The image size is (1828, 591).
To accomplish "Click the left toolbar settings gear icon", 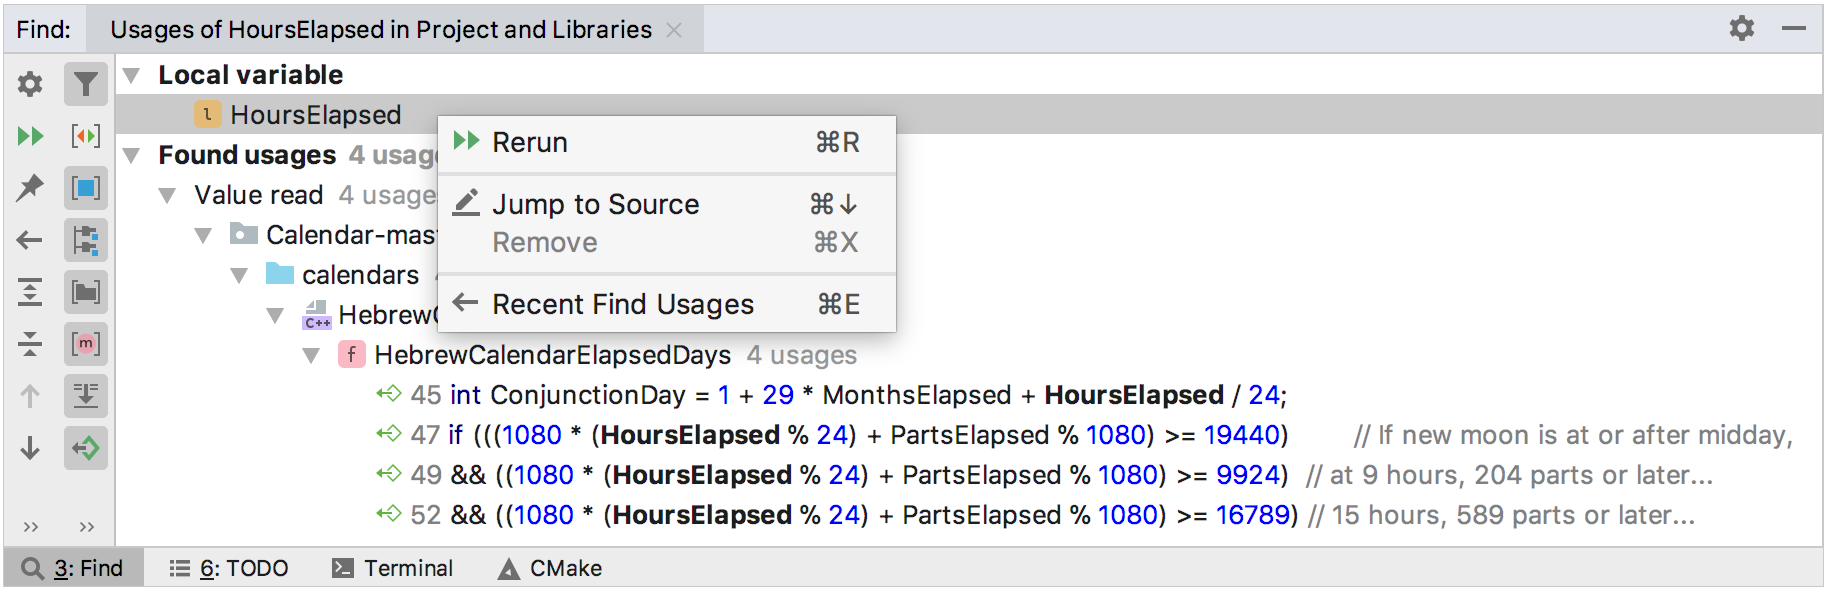I will (x=30, y=84).
